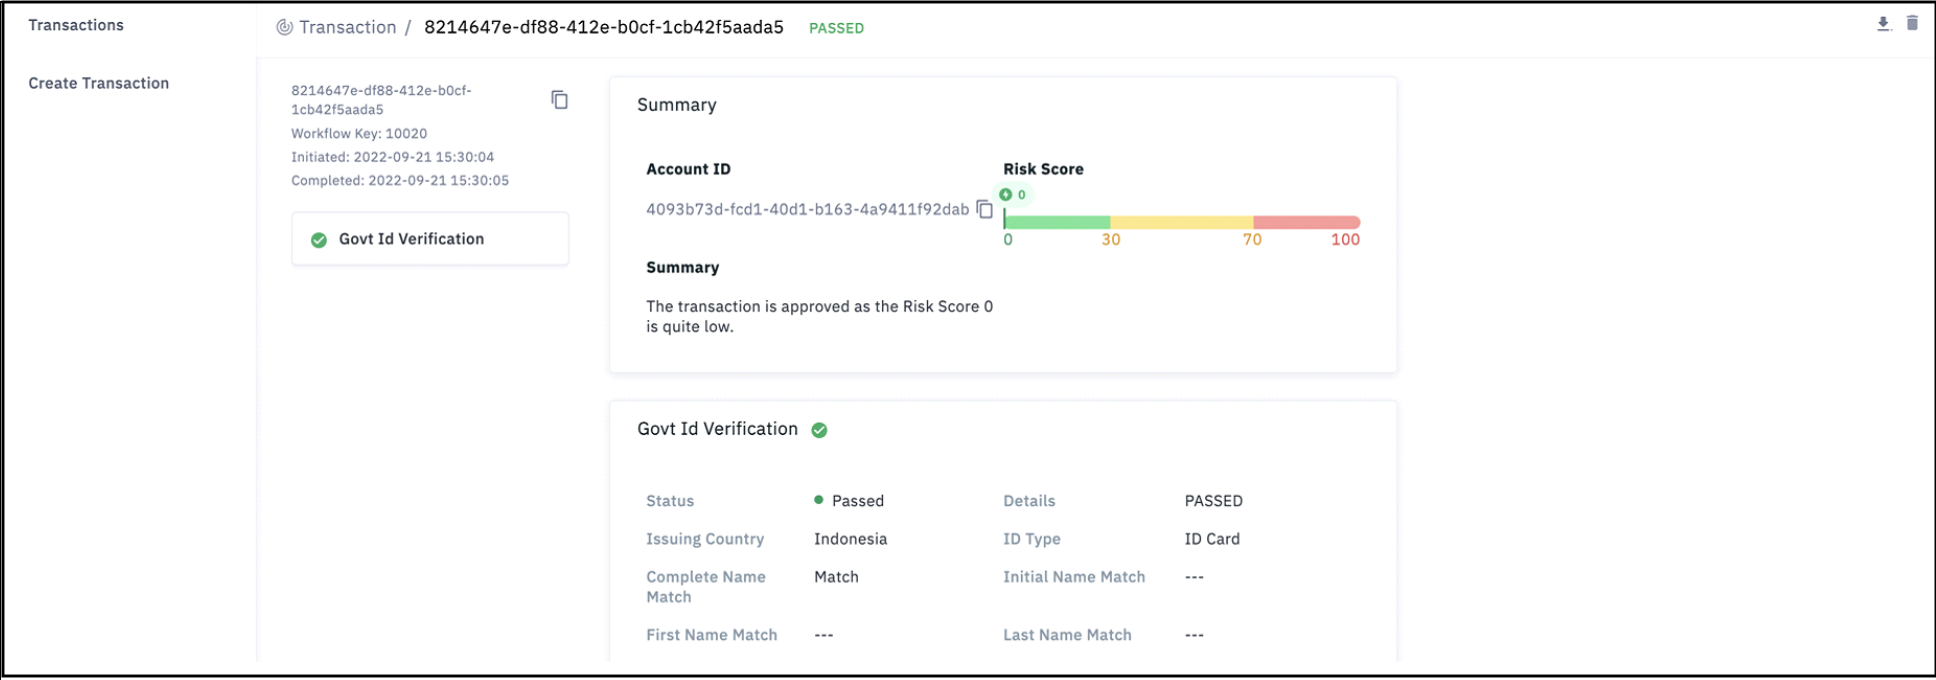This screenshot has width=1936, height=680.
Task: Click the Risk Score 0 marker icon
Action: [1006, 195]
